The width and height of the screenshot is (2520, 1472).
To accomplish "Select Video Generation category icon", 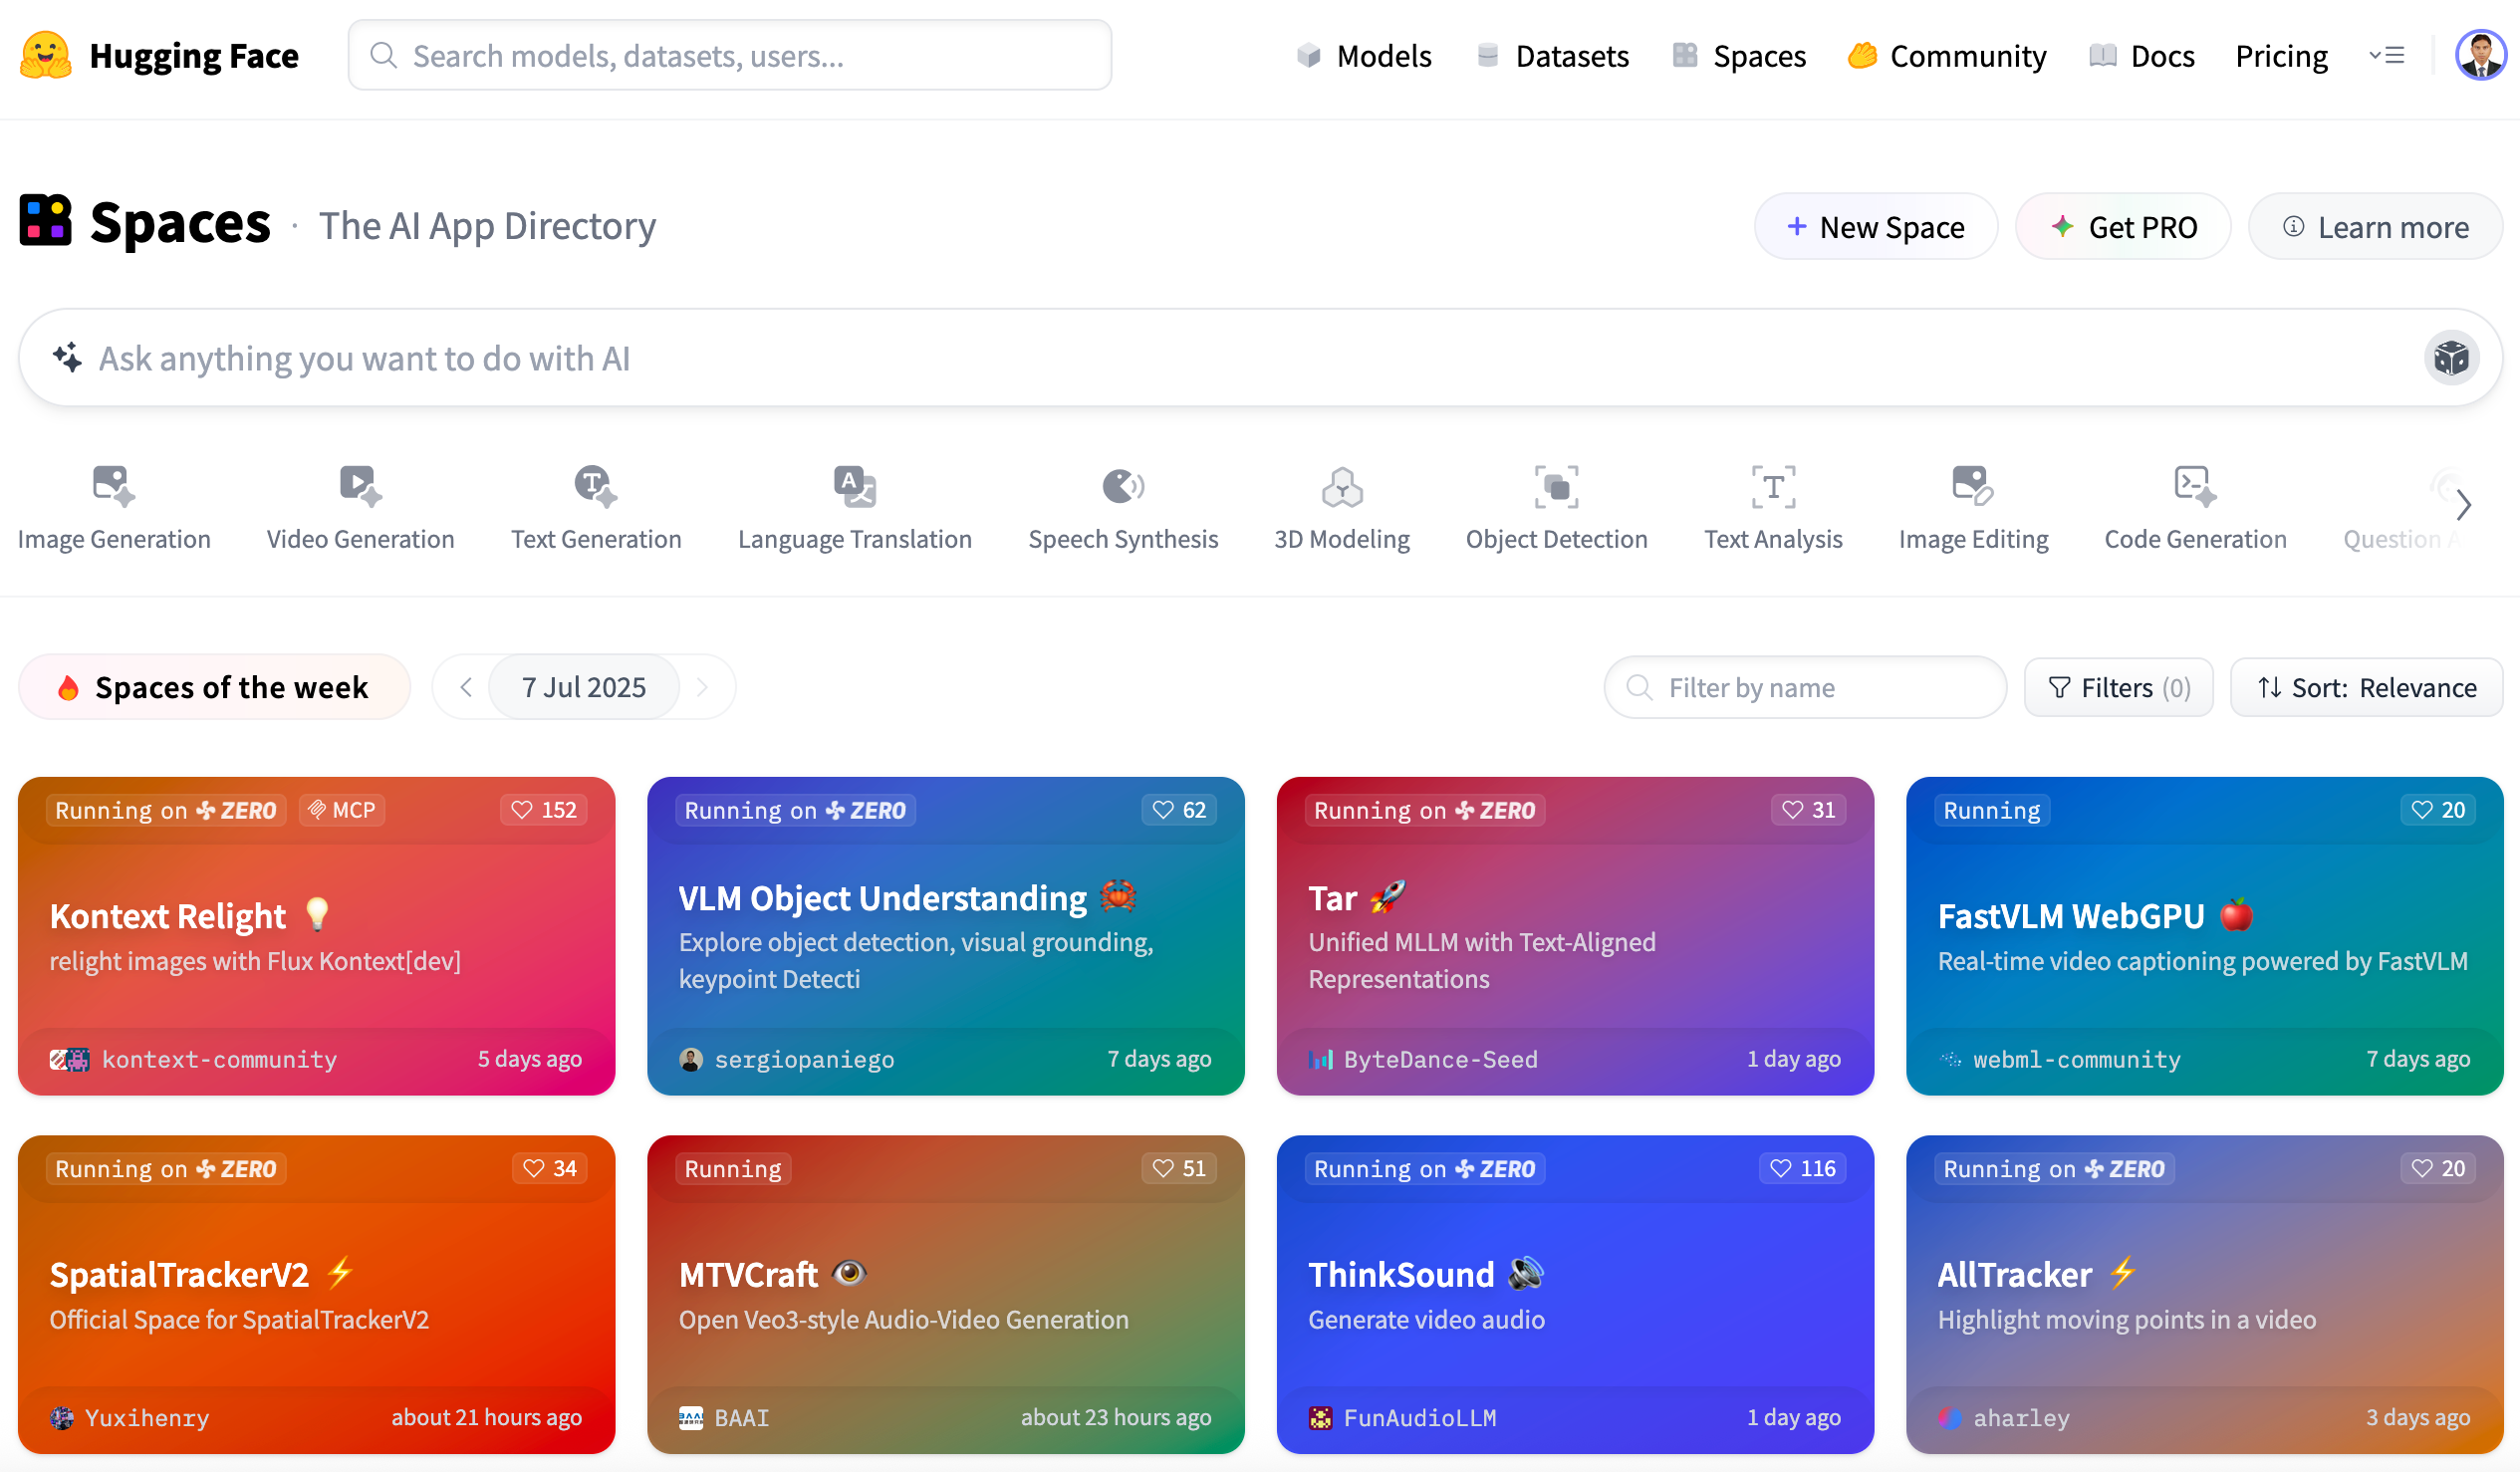I will click(360, 486).
